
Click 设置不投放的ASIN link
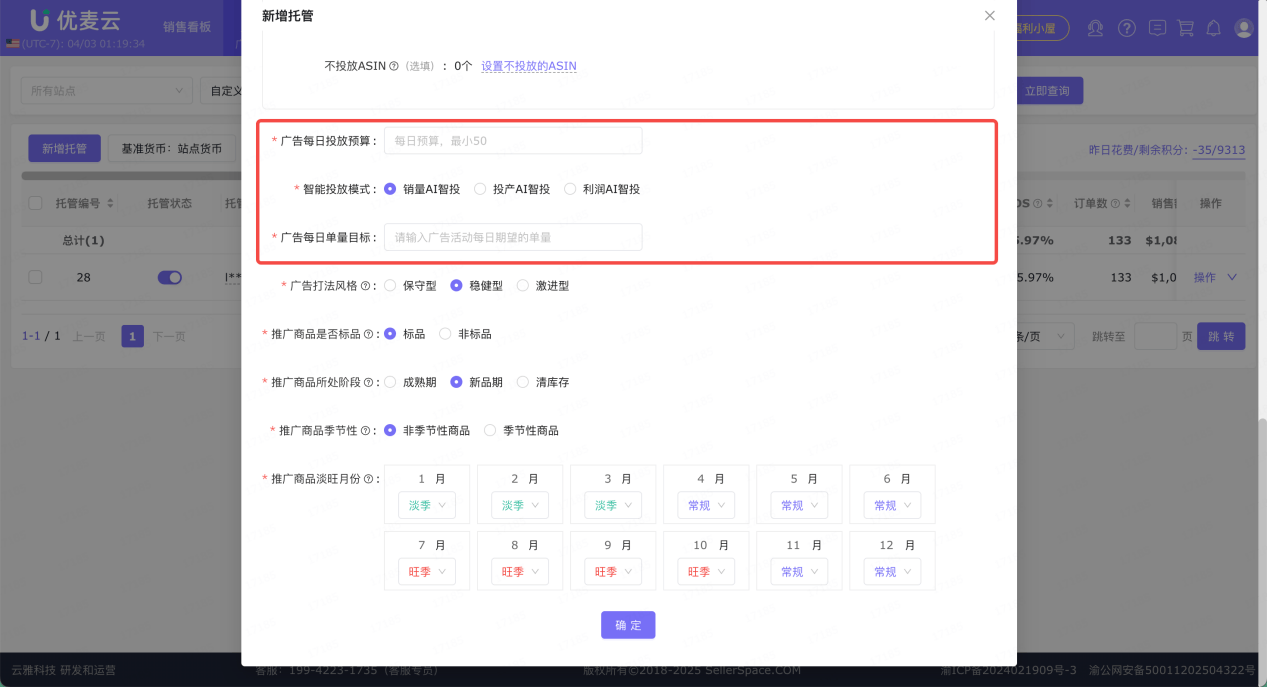[529, 66]
